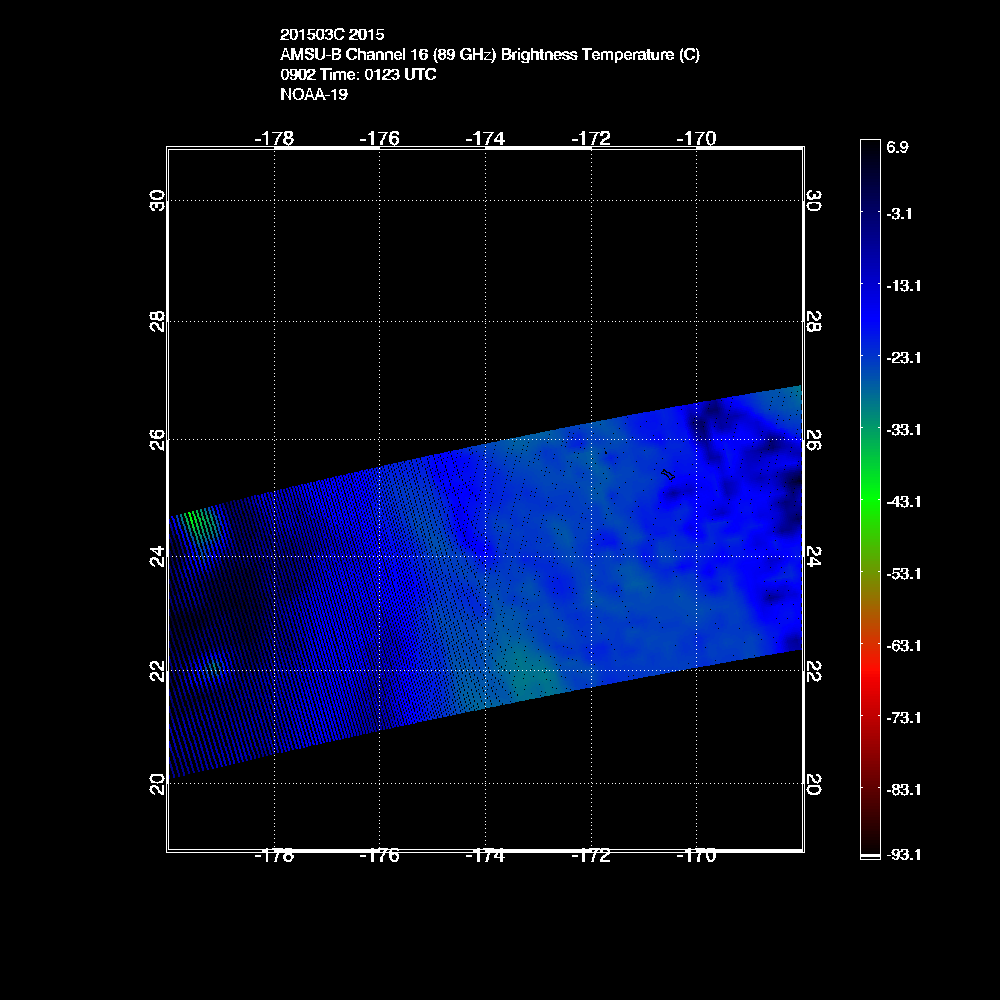Click the latitude 30 label on left axis
The image size is (1000, 1000).
[156, 201]
